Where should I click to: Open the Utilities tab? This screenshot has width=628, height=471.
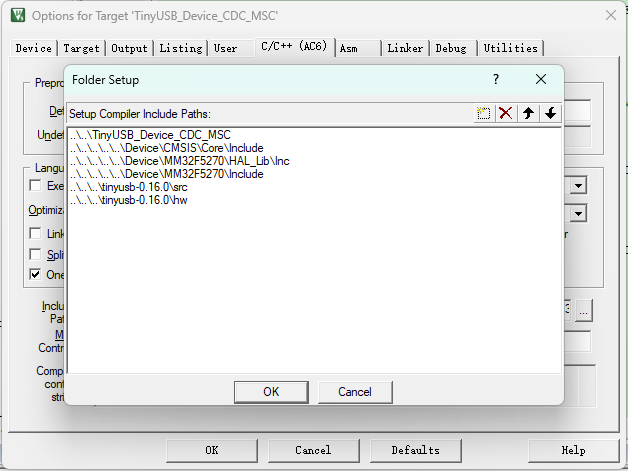coord(511,48)
